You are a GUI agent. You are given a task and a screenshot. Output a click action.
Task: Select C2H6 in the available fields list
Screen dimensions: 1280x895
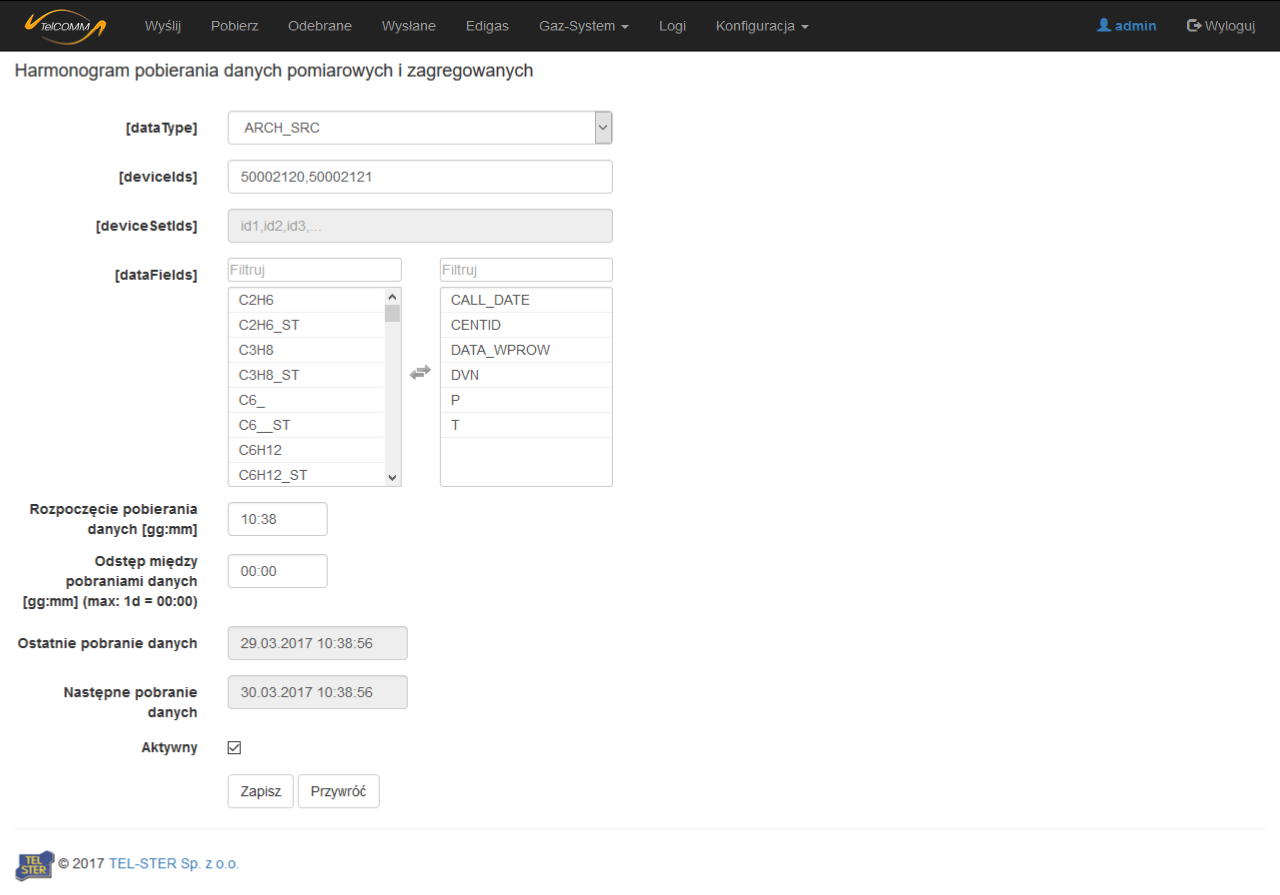[307, 300]
